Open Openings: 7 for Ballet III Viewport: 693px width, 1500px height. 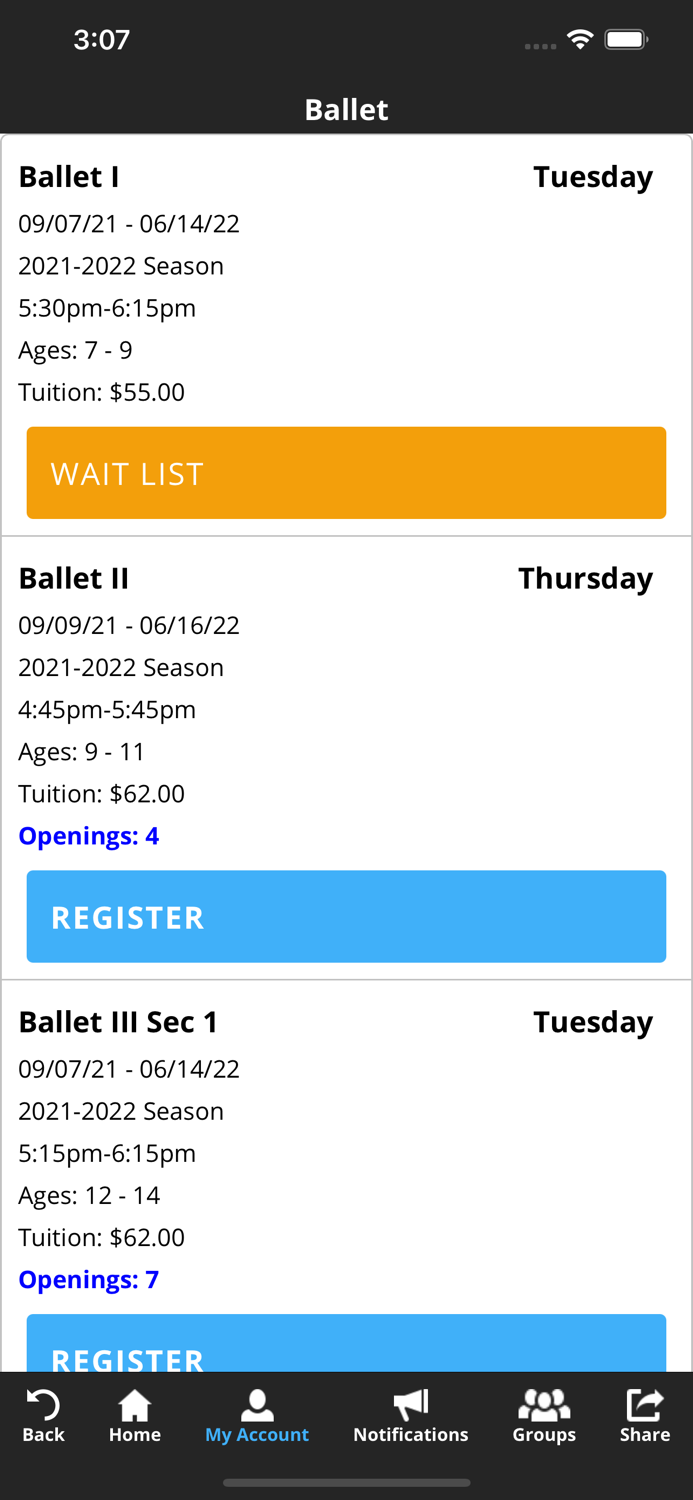pos(88,1279)
